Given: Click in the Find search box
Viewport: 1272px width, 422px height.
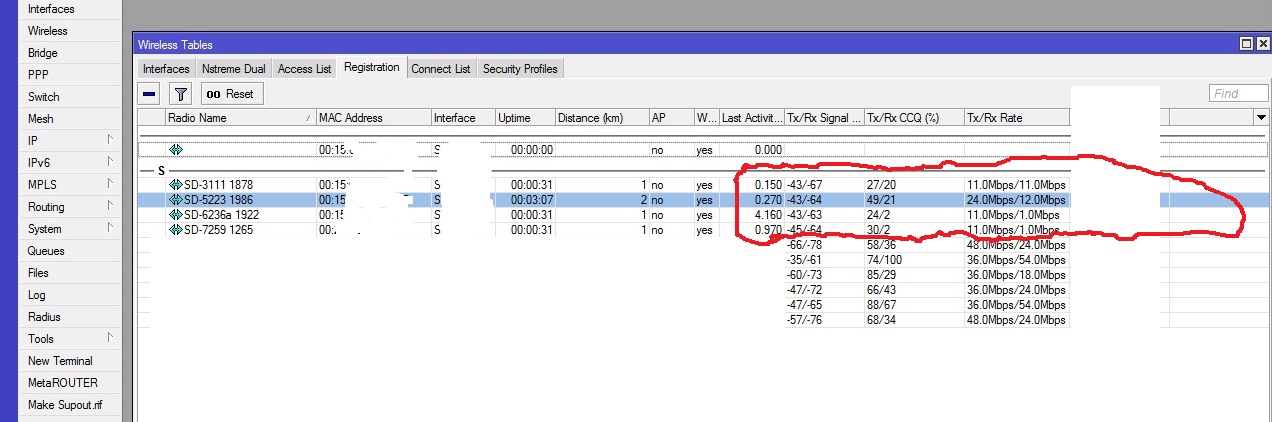Looking at the screenshot, I should click(x=1238, y=94).
